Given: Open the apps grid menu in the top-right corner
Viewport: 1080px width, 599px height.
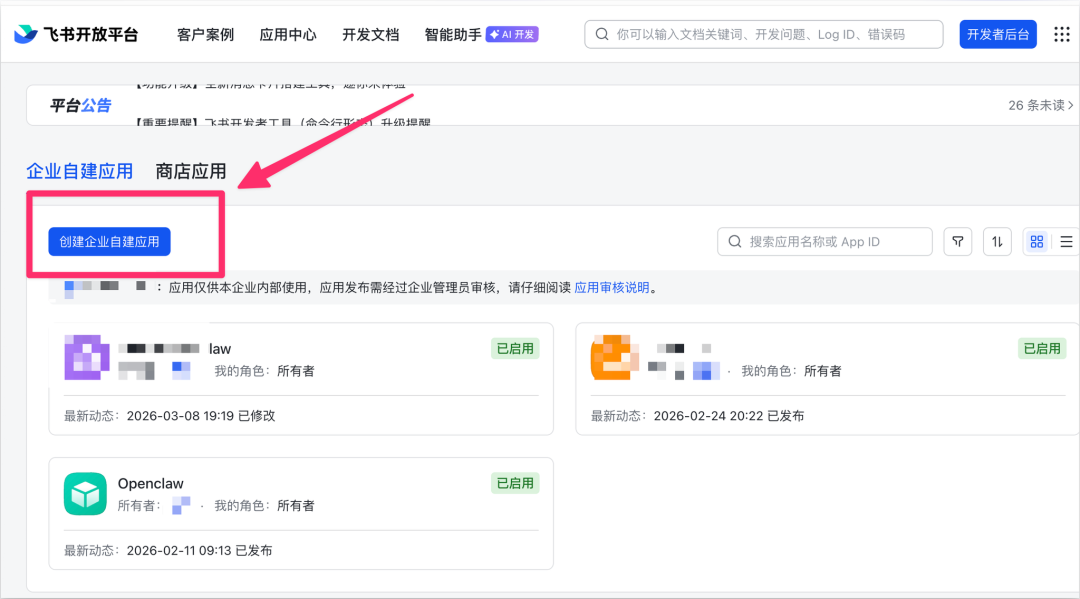Looking at the screenshot, I should [x=1062, y=33].
